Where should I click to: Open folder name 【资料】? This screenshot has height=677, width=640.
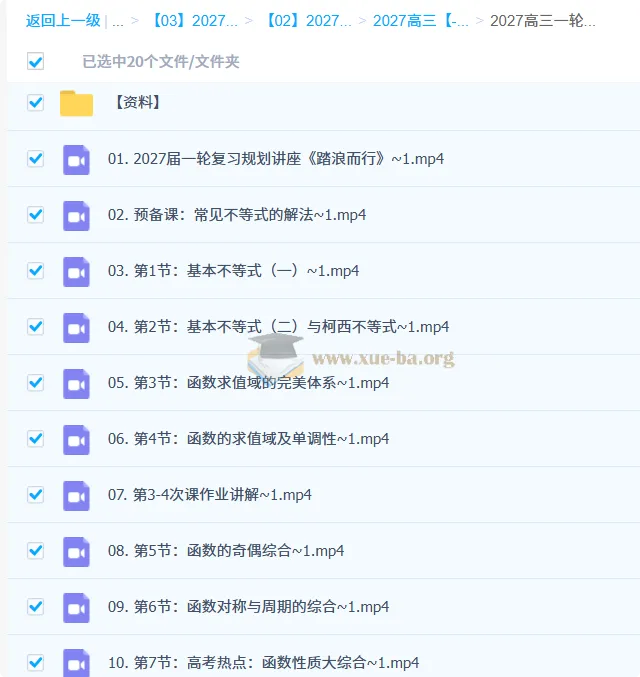pyautogui.click(x=138, y=102)
